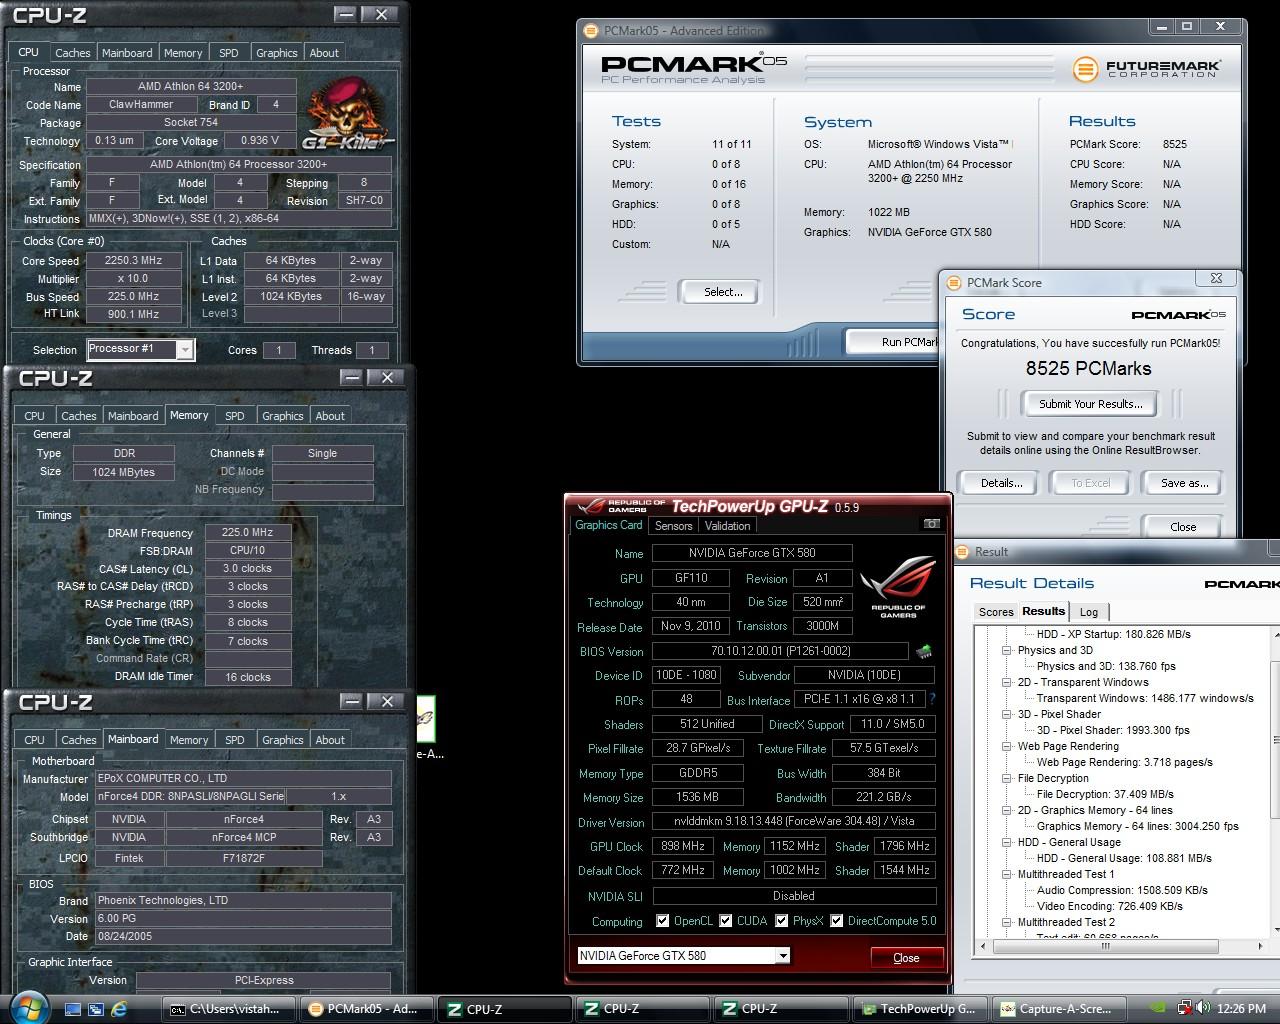
Task: Collapse the 2D - Transparent Windows node
Action: [x=1007, y=682]
